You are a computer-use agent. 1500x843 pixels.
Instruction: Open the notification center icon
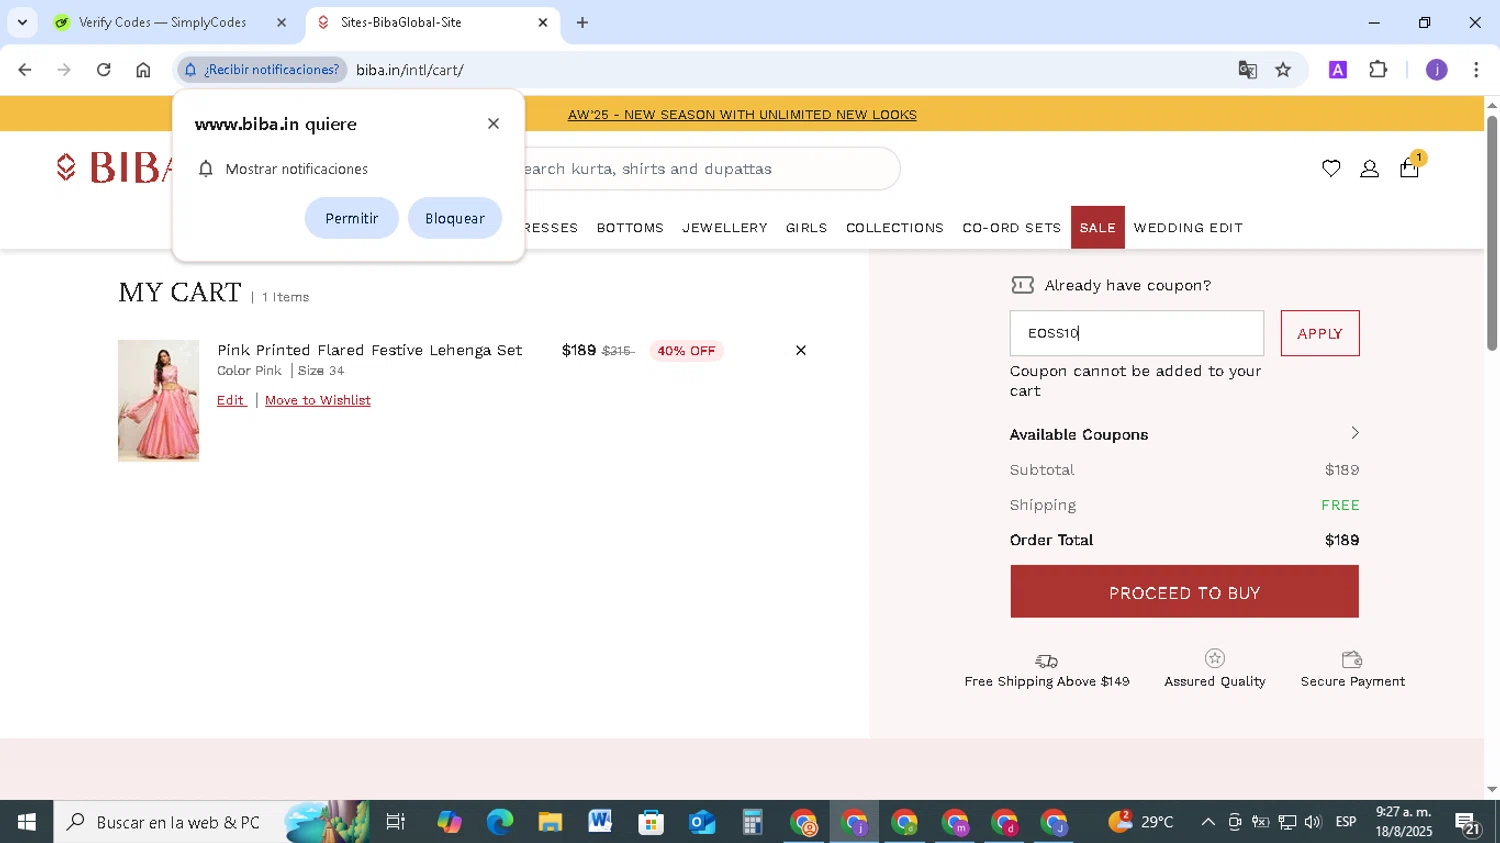[x=1468, y=824]
